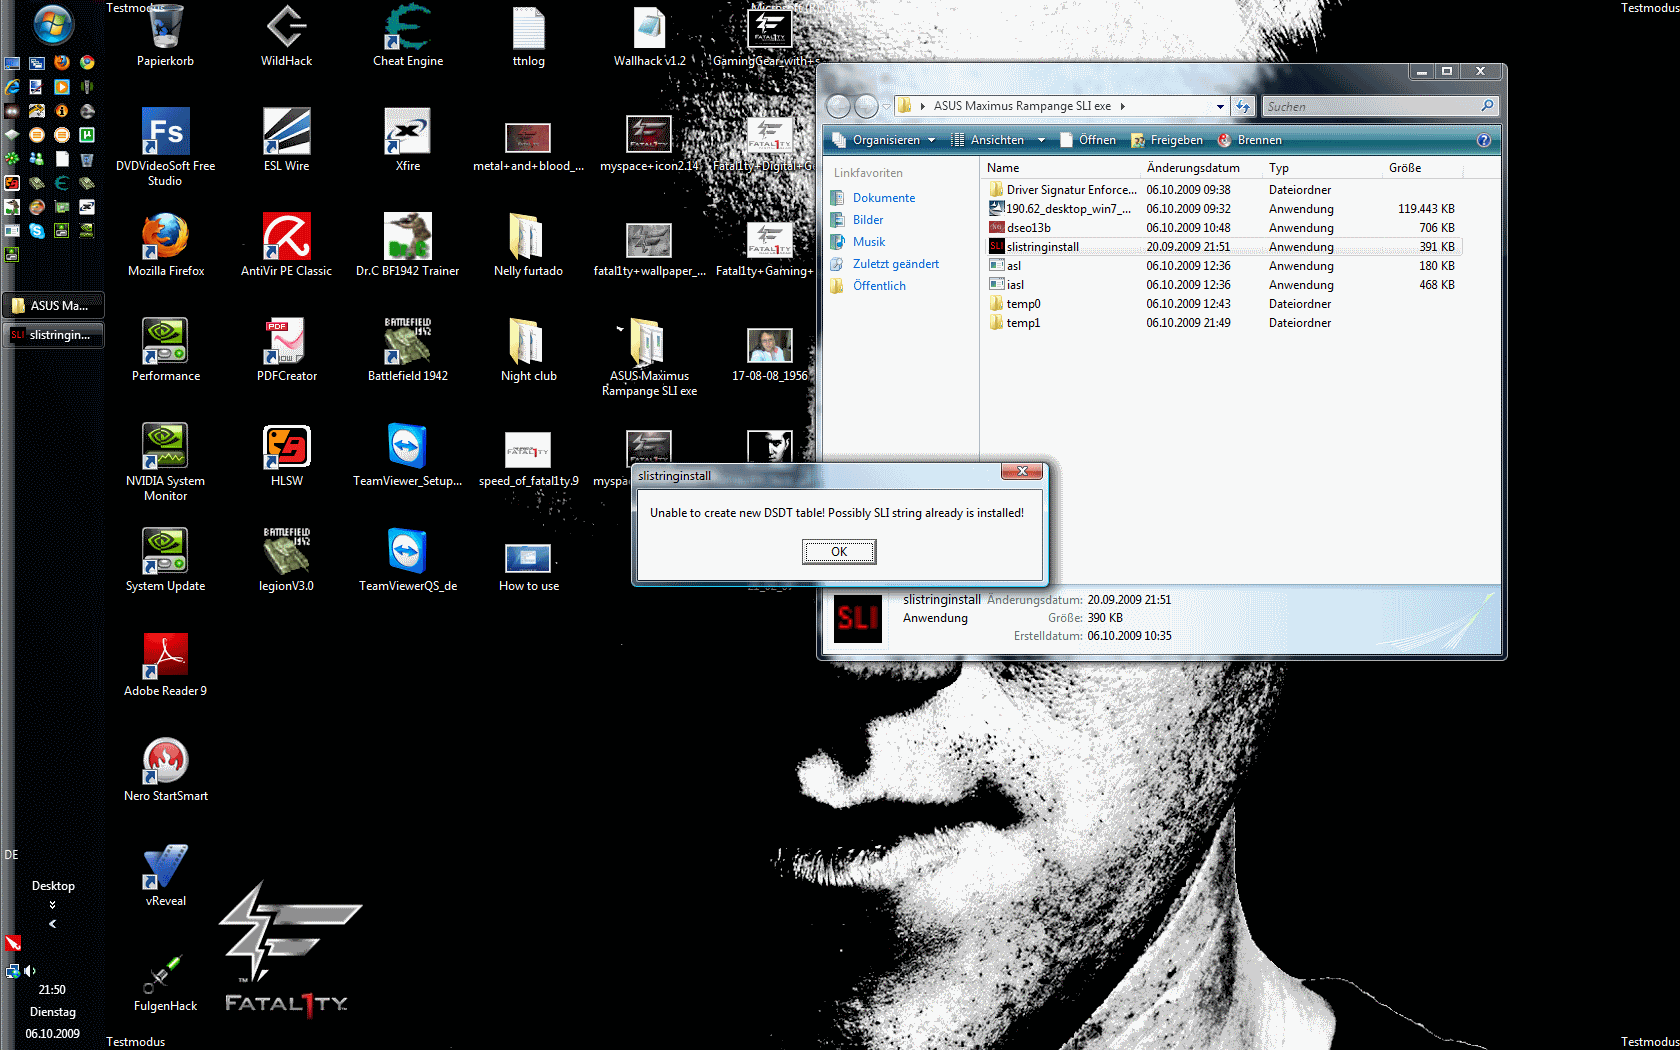Open Öffentlich favorite link
This screenshot has width=1680, height=1050.
879,286
